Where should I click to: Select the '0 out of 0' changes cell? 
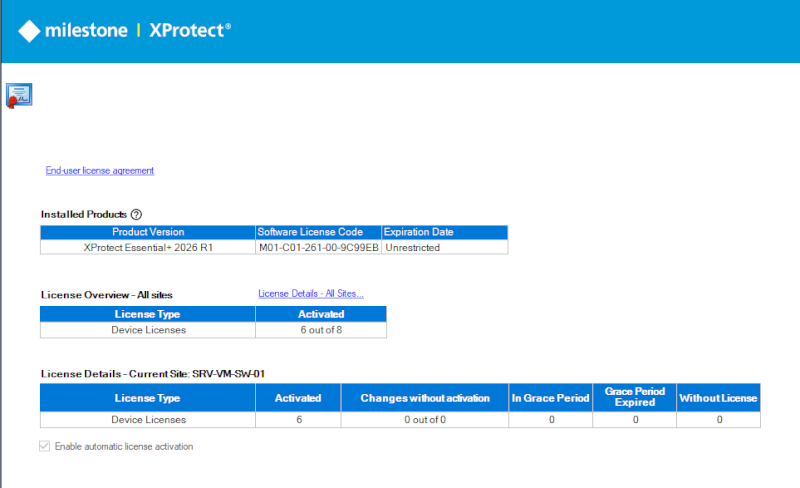click(x=424, y=420)
